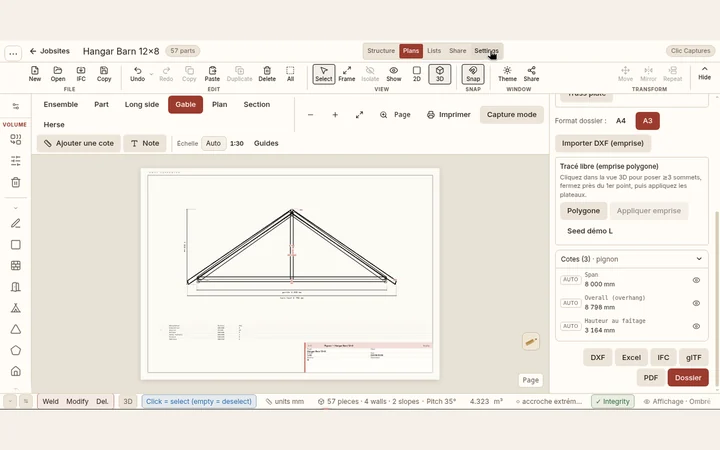Enable Capture mode
Viewport: 720px width, 450px height.
(x=512, y=115)
